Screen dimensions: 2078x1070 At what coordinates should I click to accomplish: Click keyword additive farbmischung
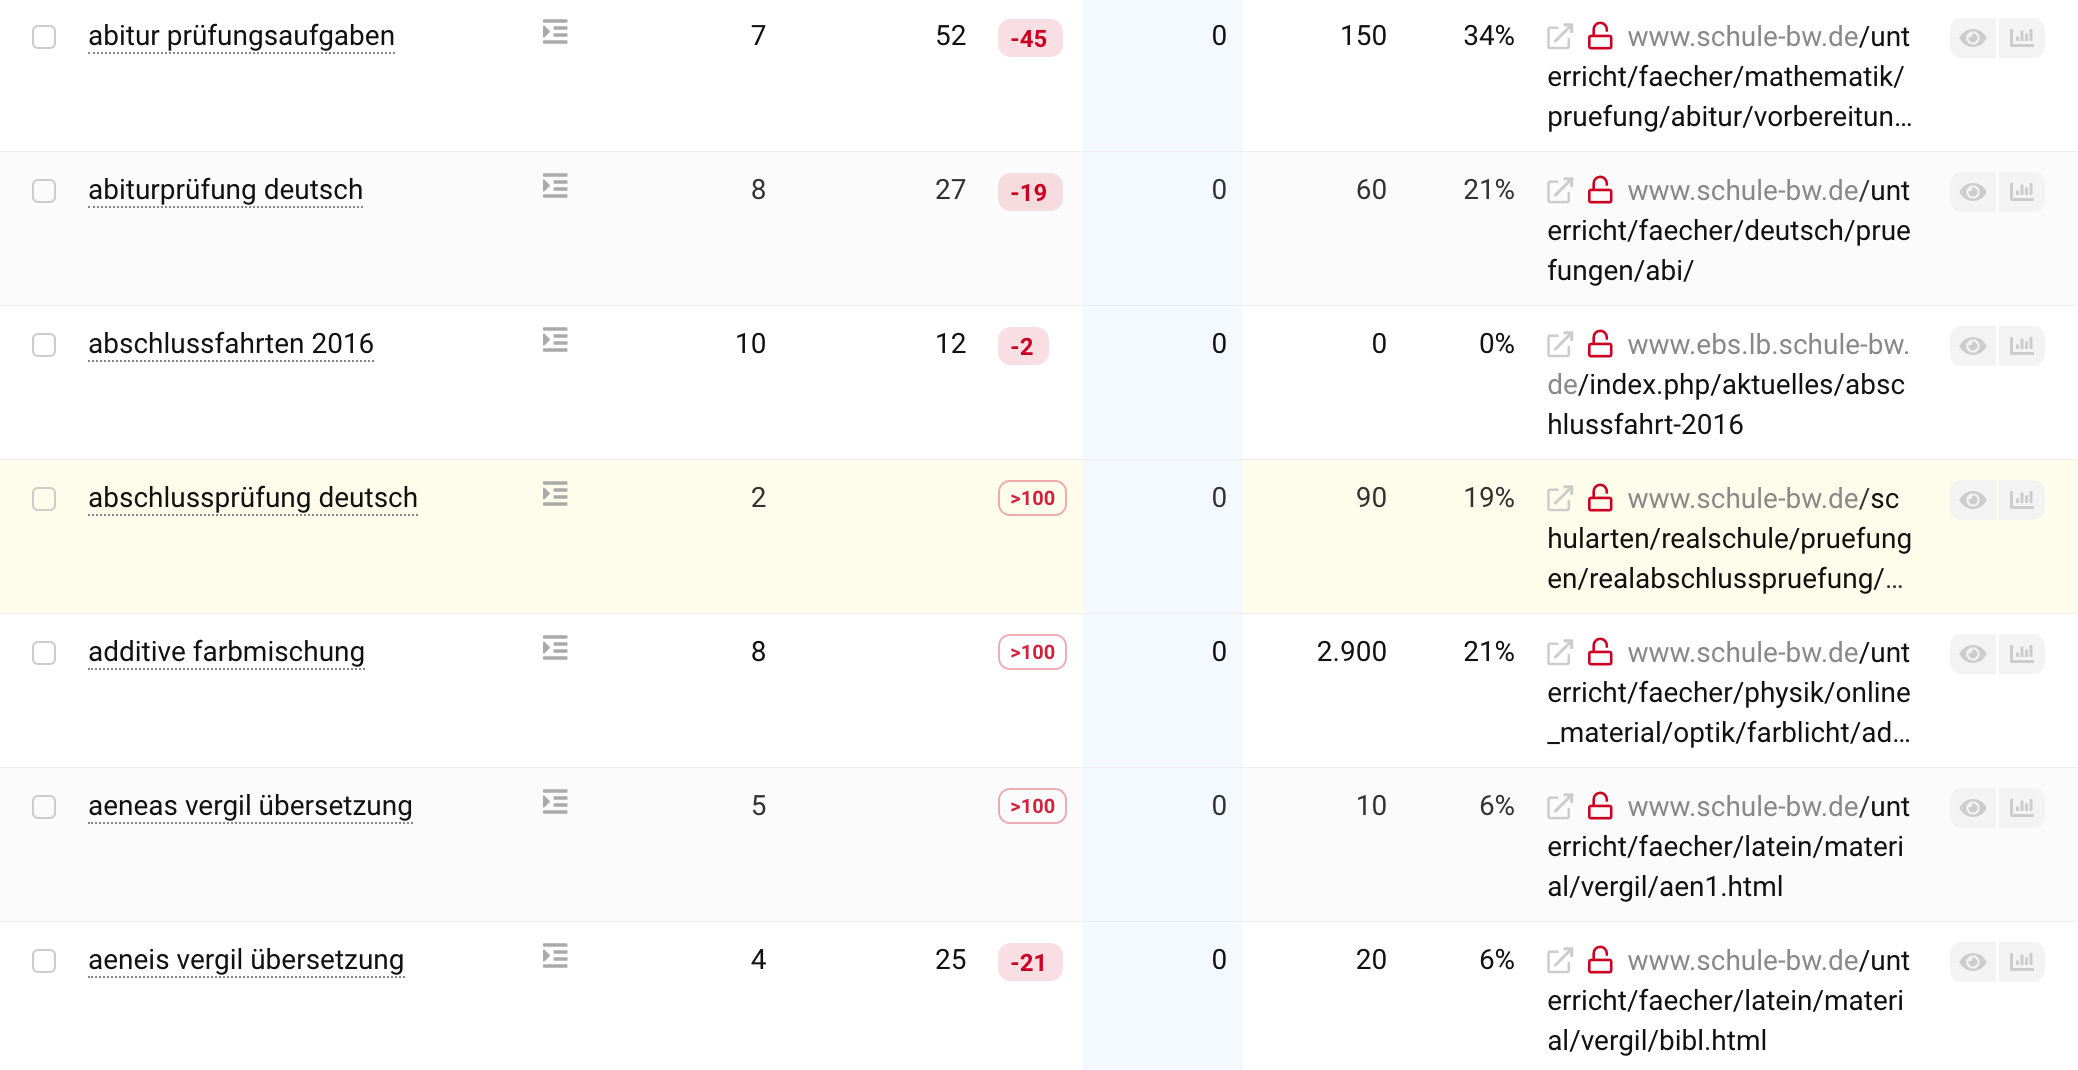pyautogui.click(x=226, y=652)
